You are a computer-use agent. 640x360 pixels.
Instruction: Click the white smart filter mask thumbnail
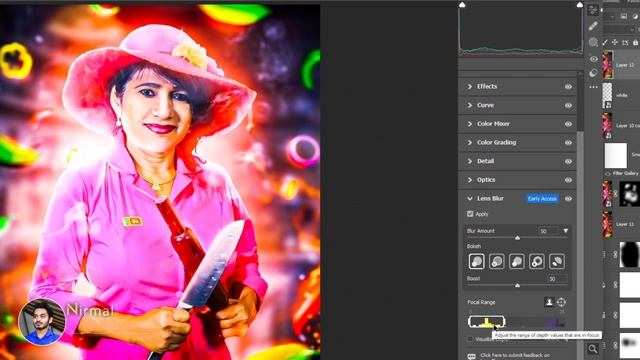click(616, 155)
